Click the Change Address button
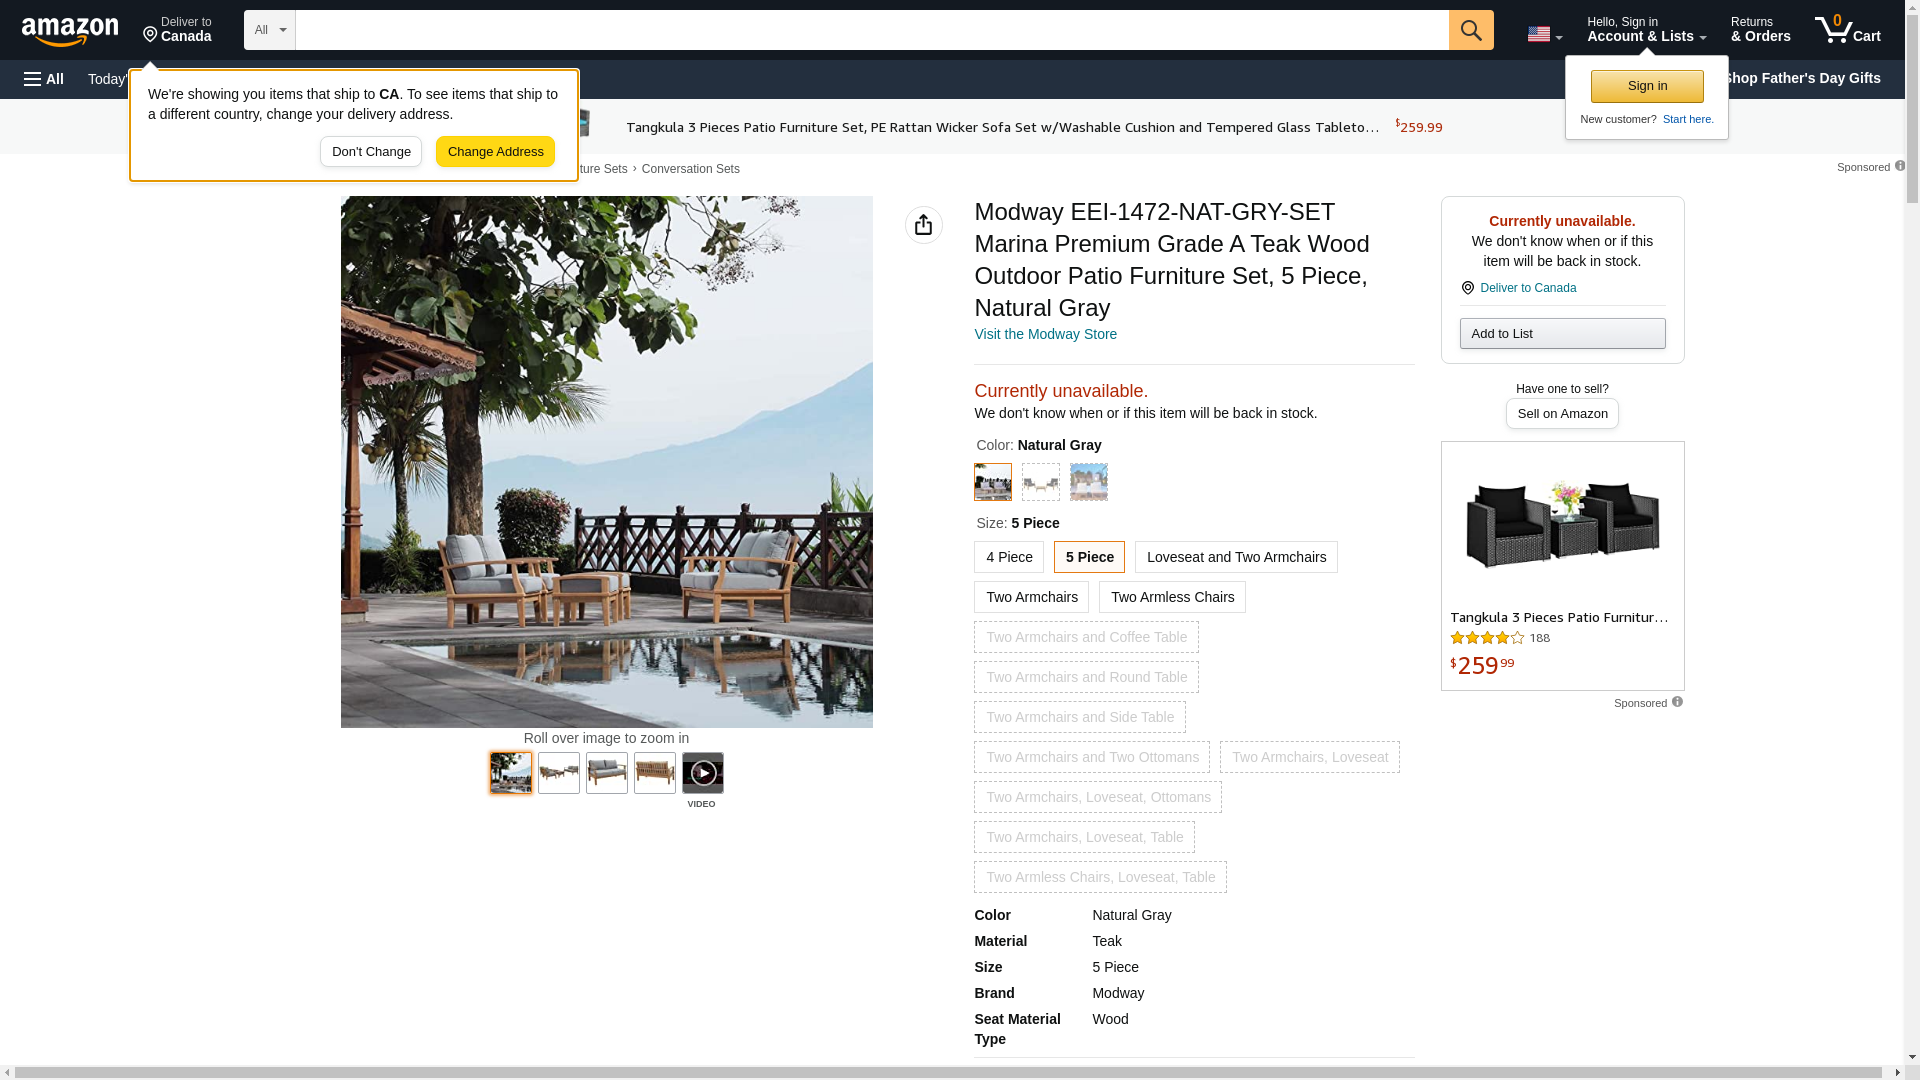 [495, 152]
